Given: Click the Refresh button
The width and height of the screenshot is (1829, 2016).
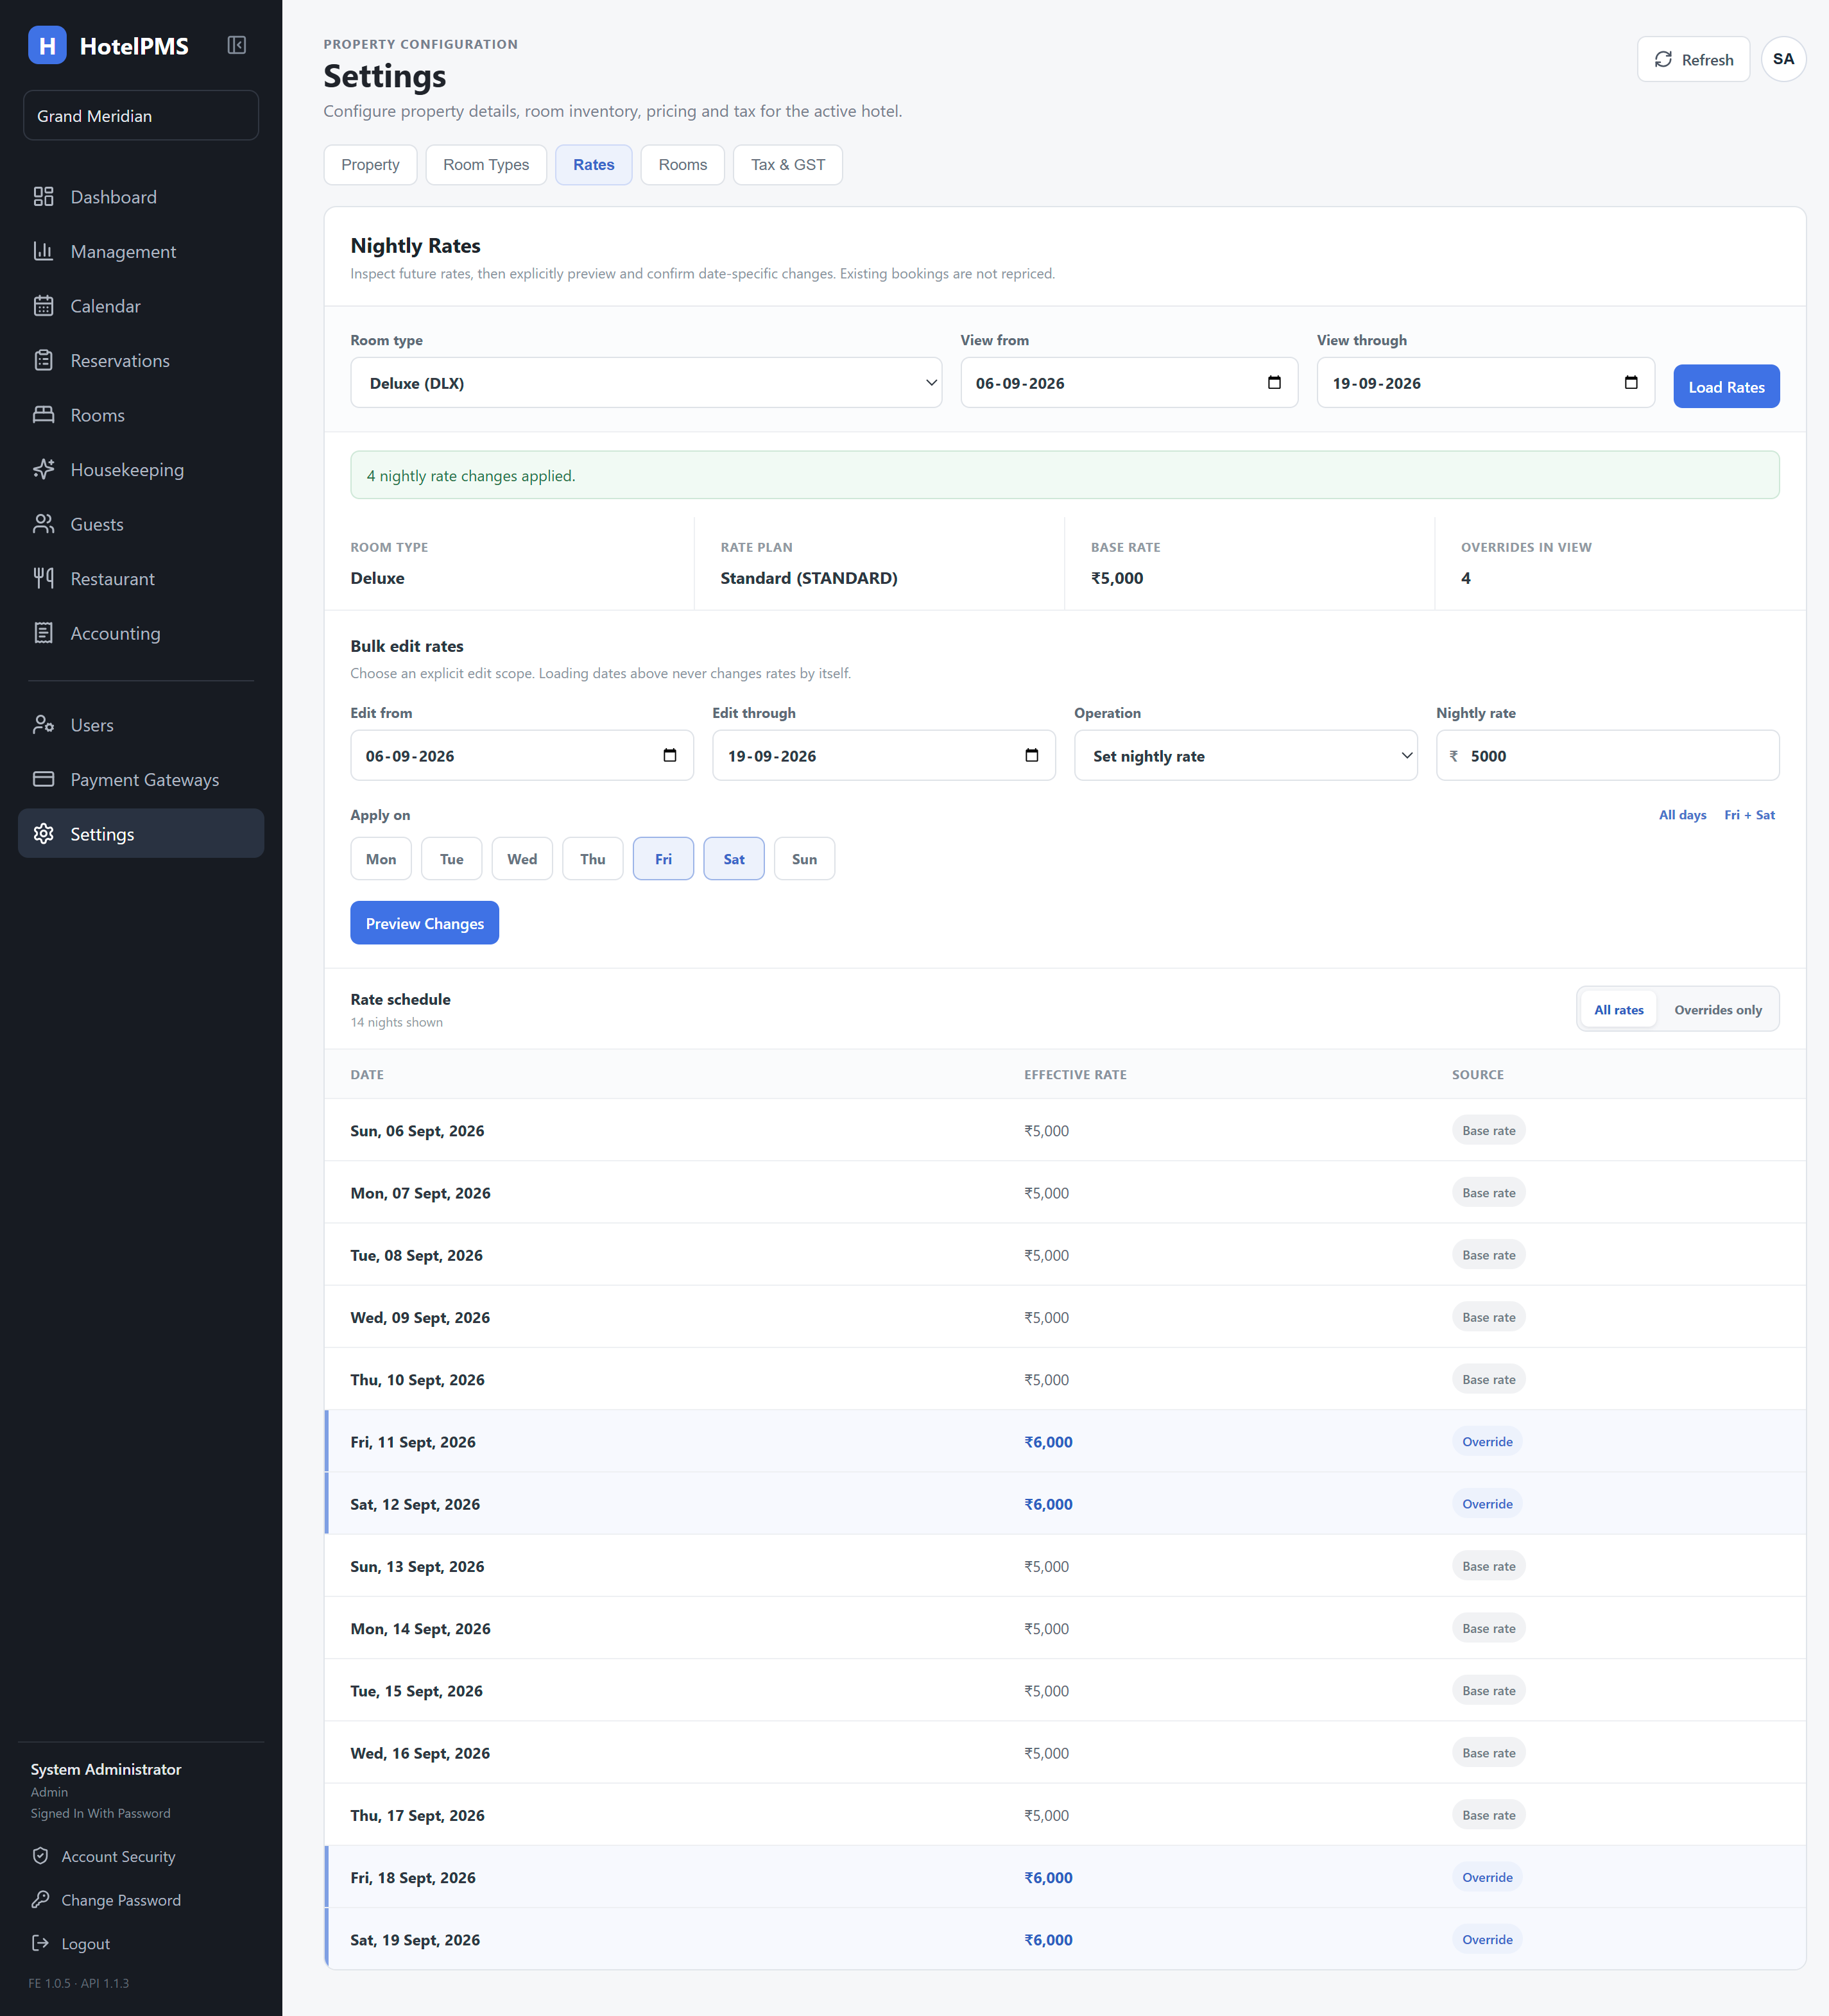Looking at the screenshot, I should tap(1693, 60).
